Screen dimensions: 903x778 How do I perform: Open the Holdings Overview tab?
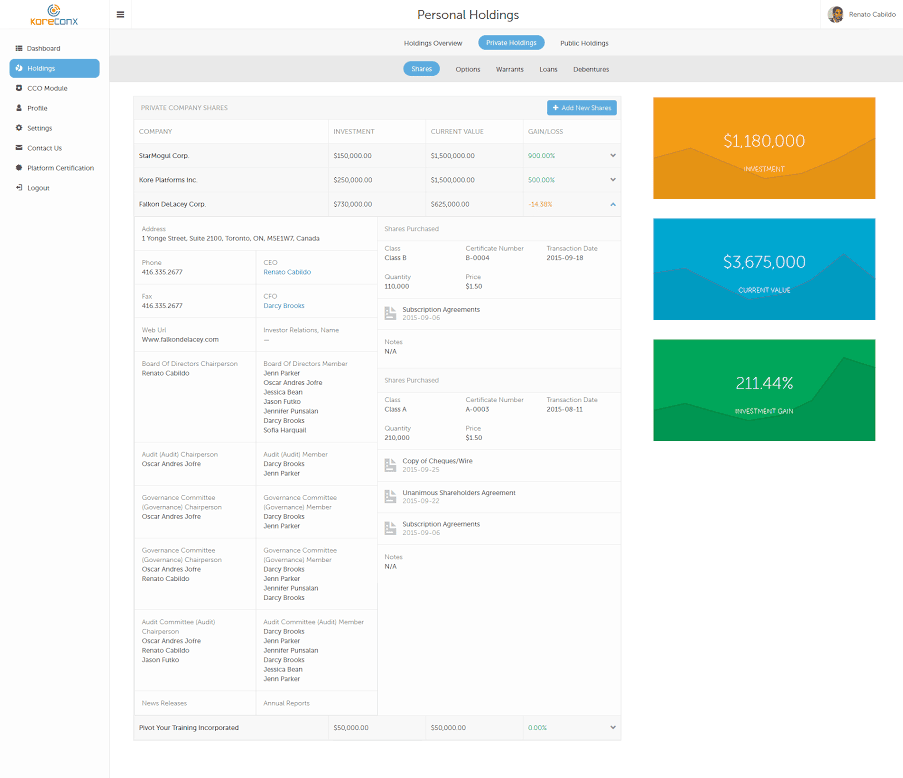433,43
